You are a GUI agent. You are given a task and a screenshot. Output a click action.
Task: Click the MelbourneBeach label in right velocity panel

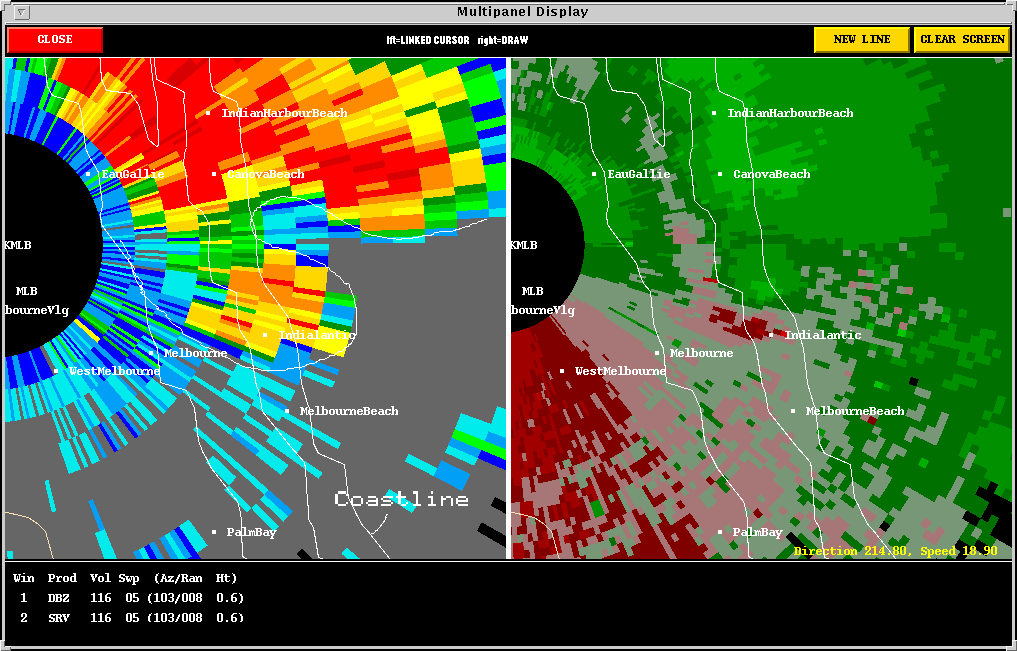click(x=854, y=412)
